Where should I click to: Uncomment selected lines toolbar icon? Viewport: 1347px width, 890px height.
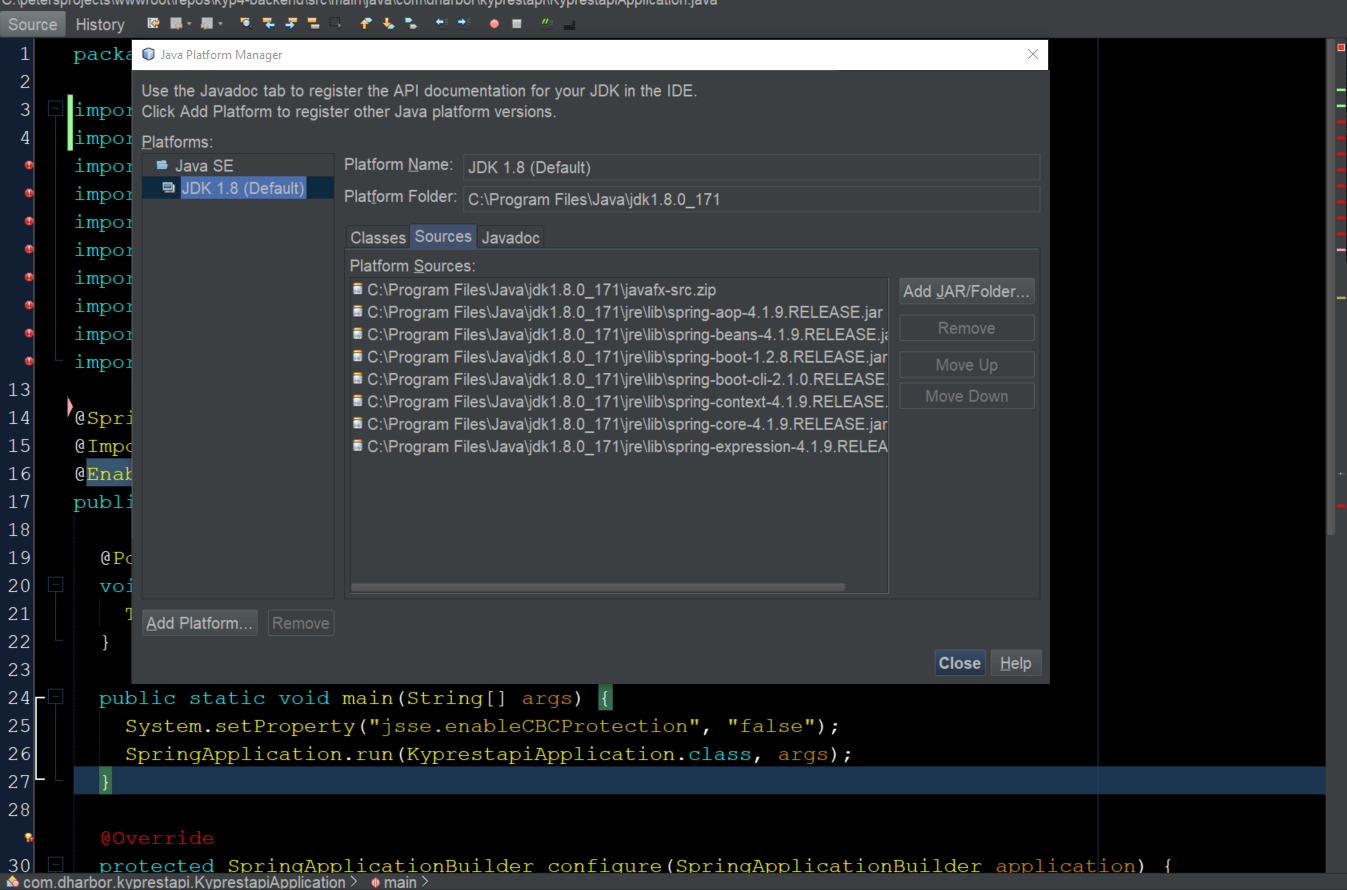tap(567, 23)
